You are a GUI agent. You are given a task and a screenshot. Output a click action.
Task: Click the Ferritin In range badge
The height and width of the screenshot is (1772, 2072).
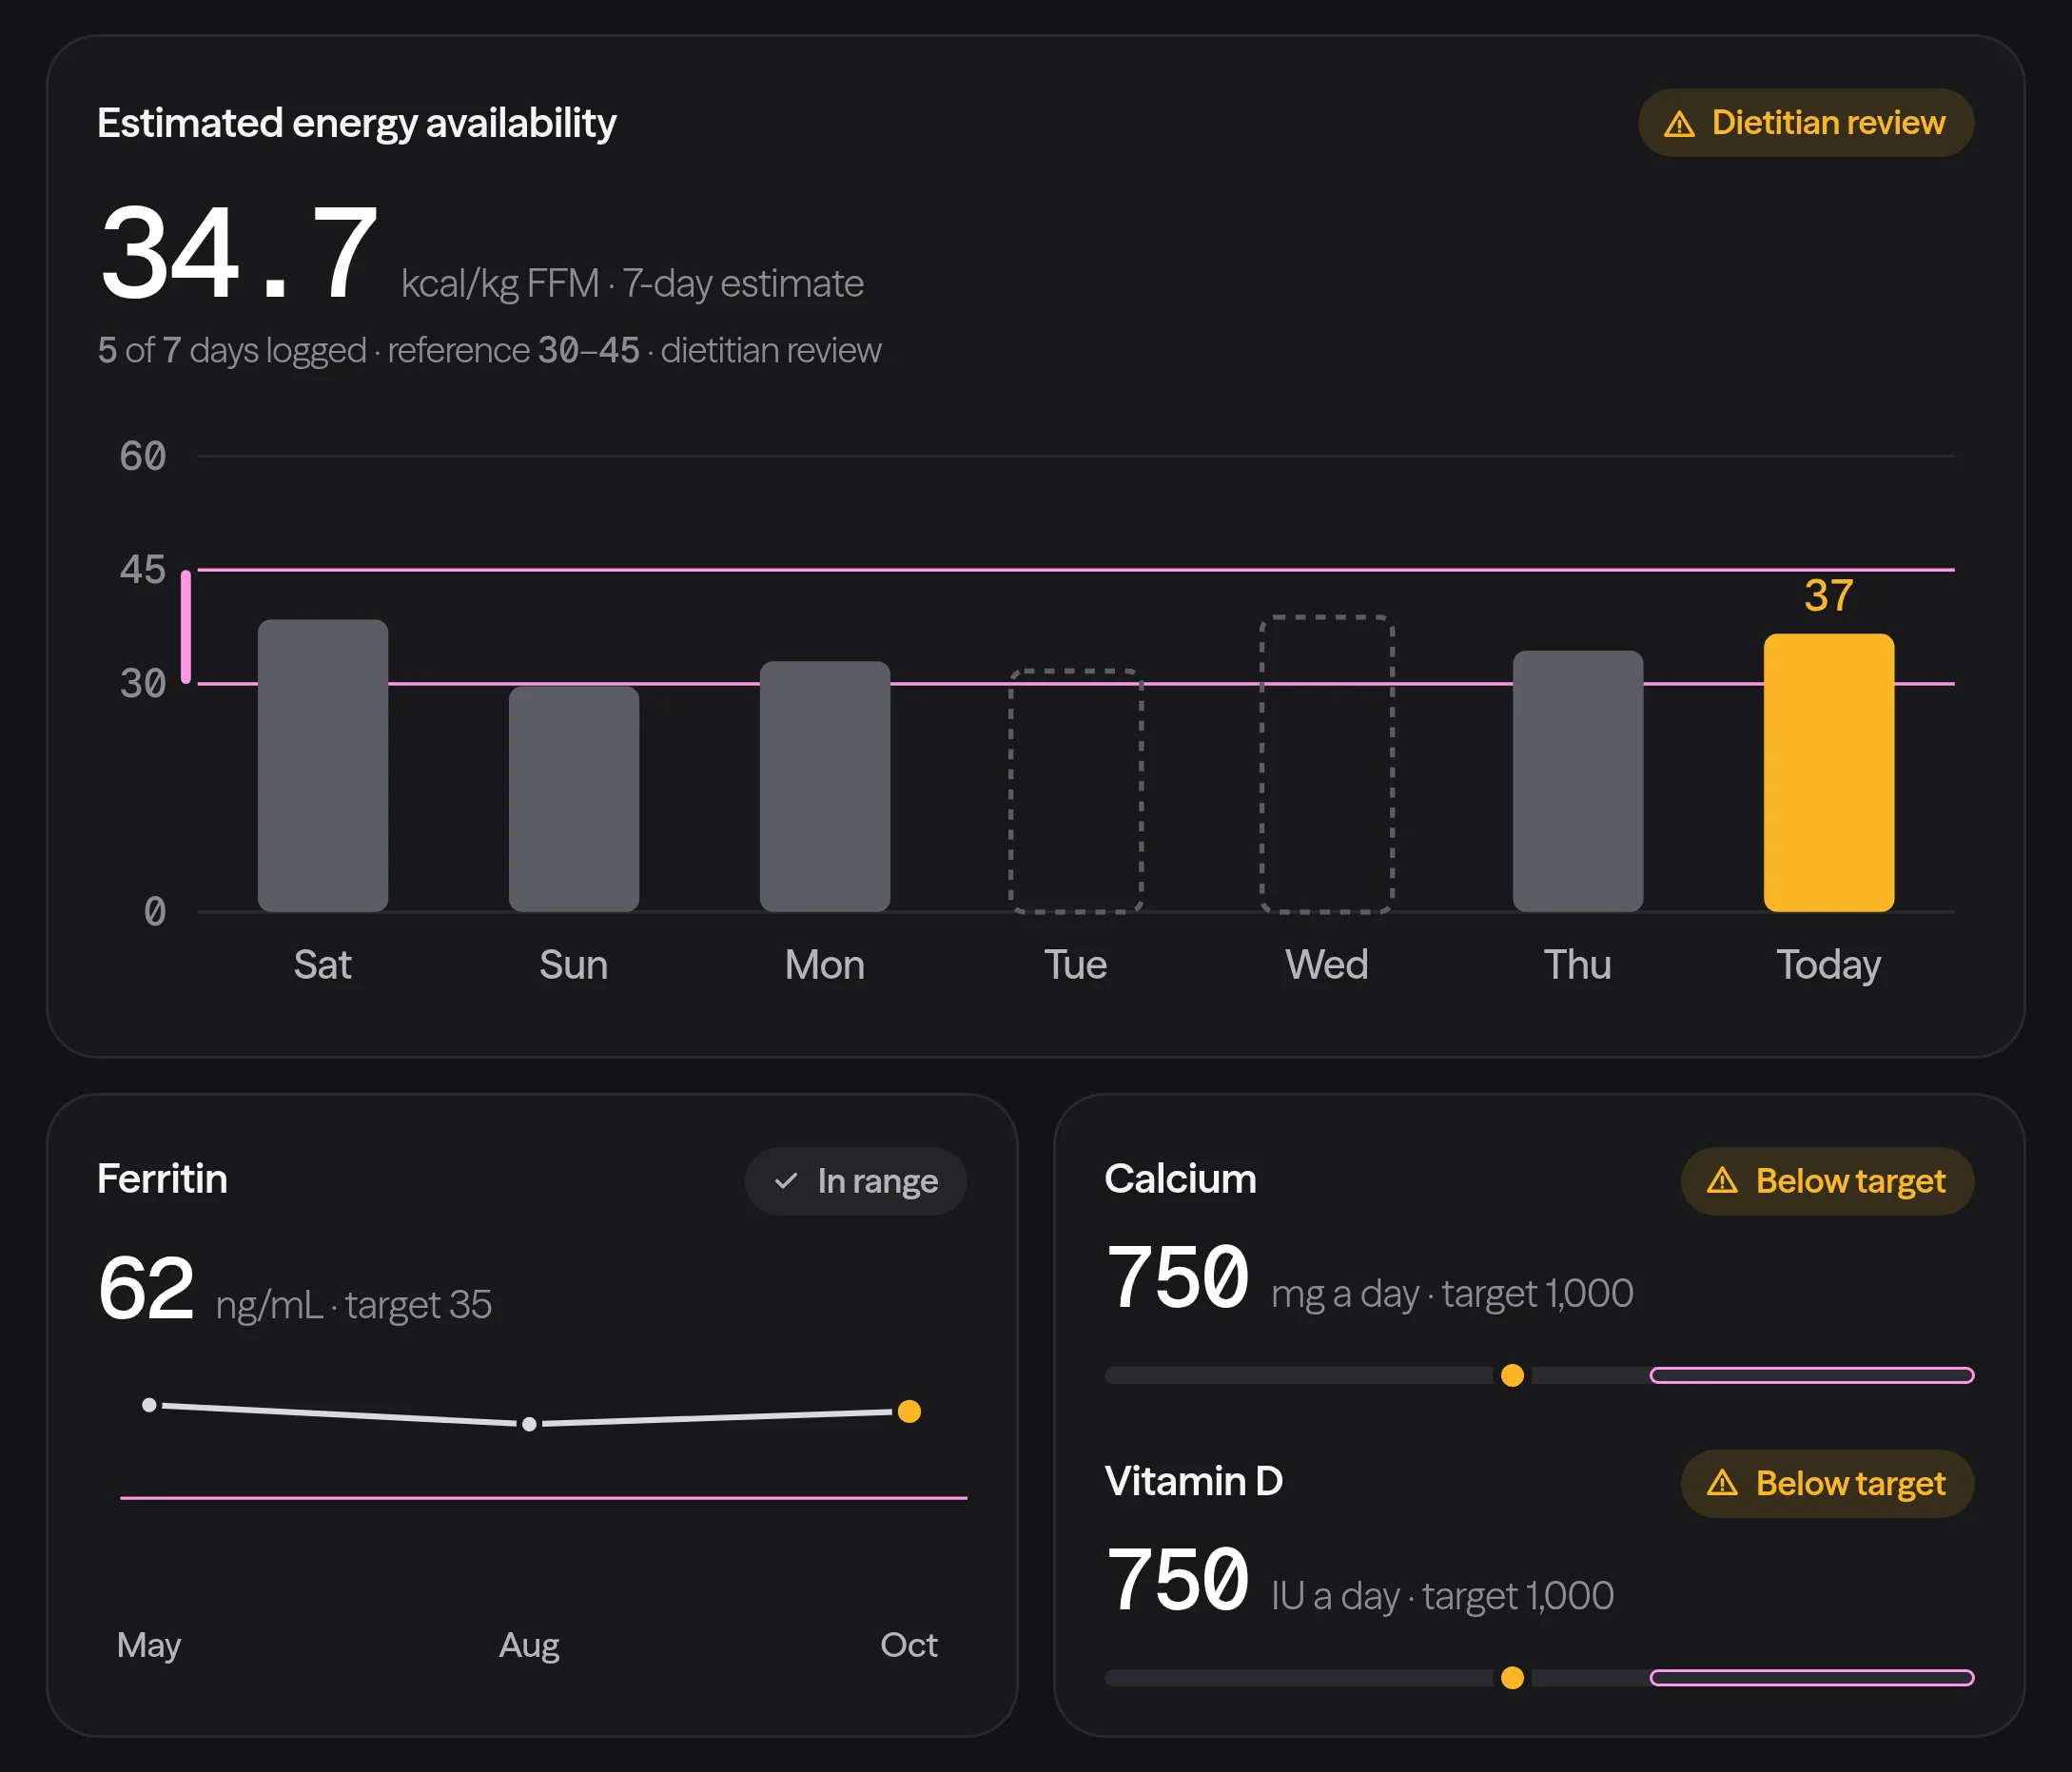click(x=855, y=1181)
